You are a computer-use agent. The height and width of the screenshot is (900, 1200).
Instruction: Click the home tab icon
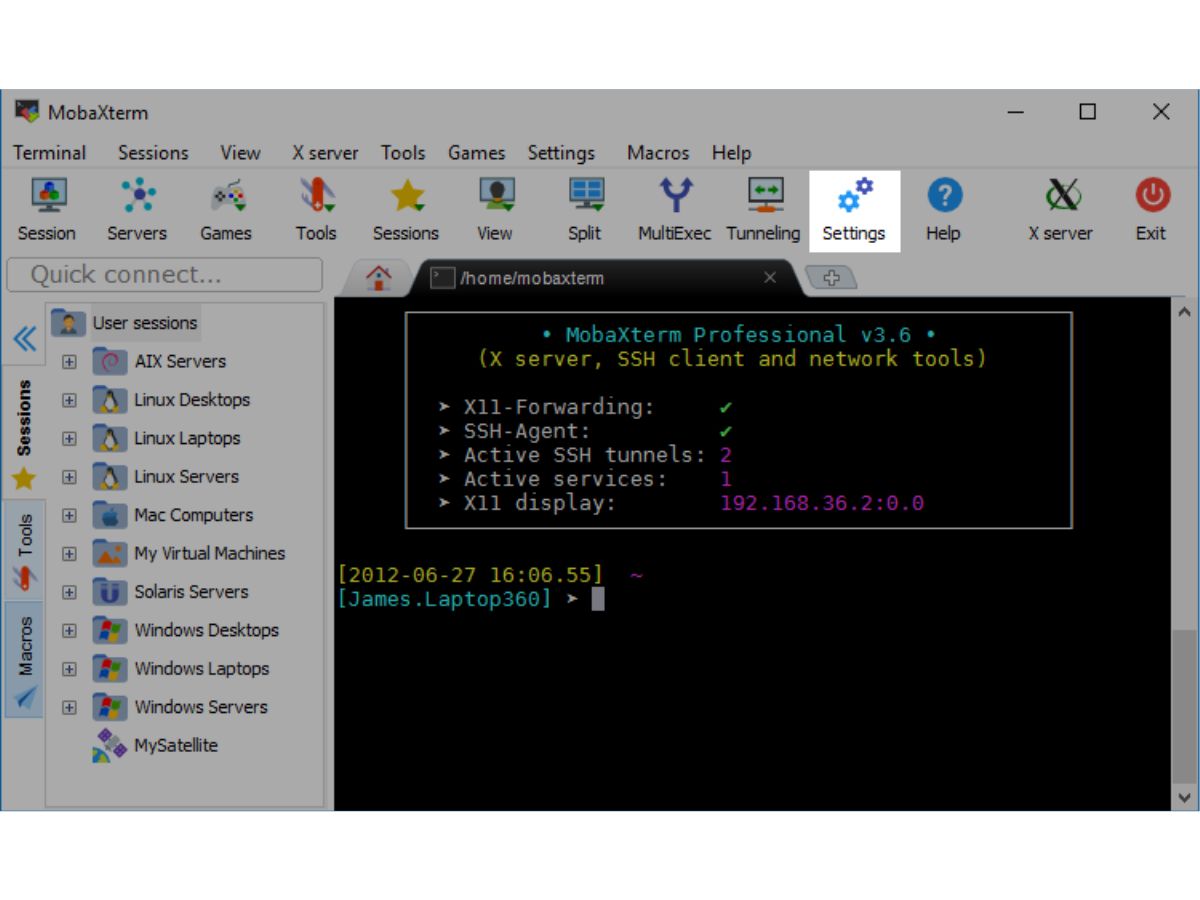click(378, 278)
